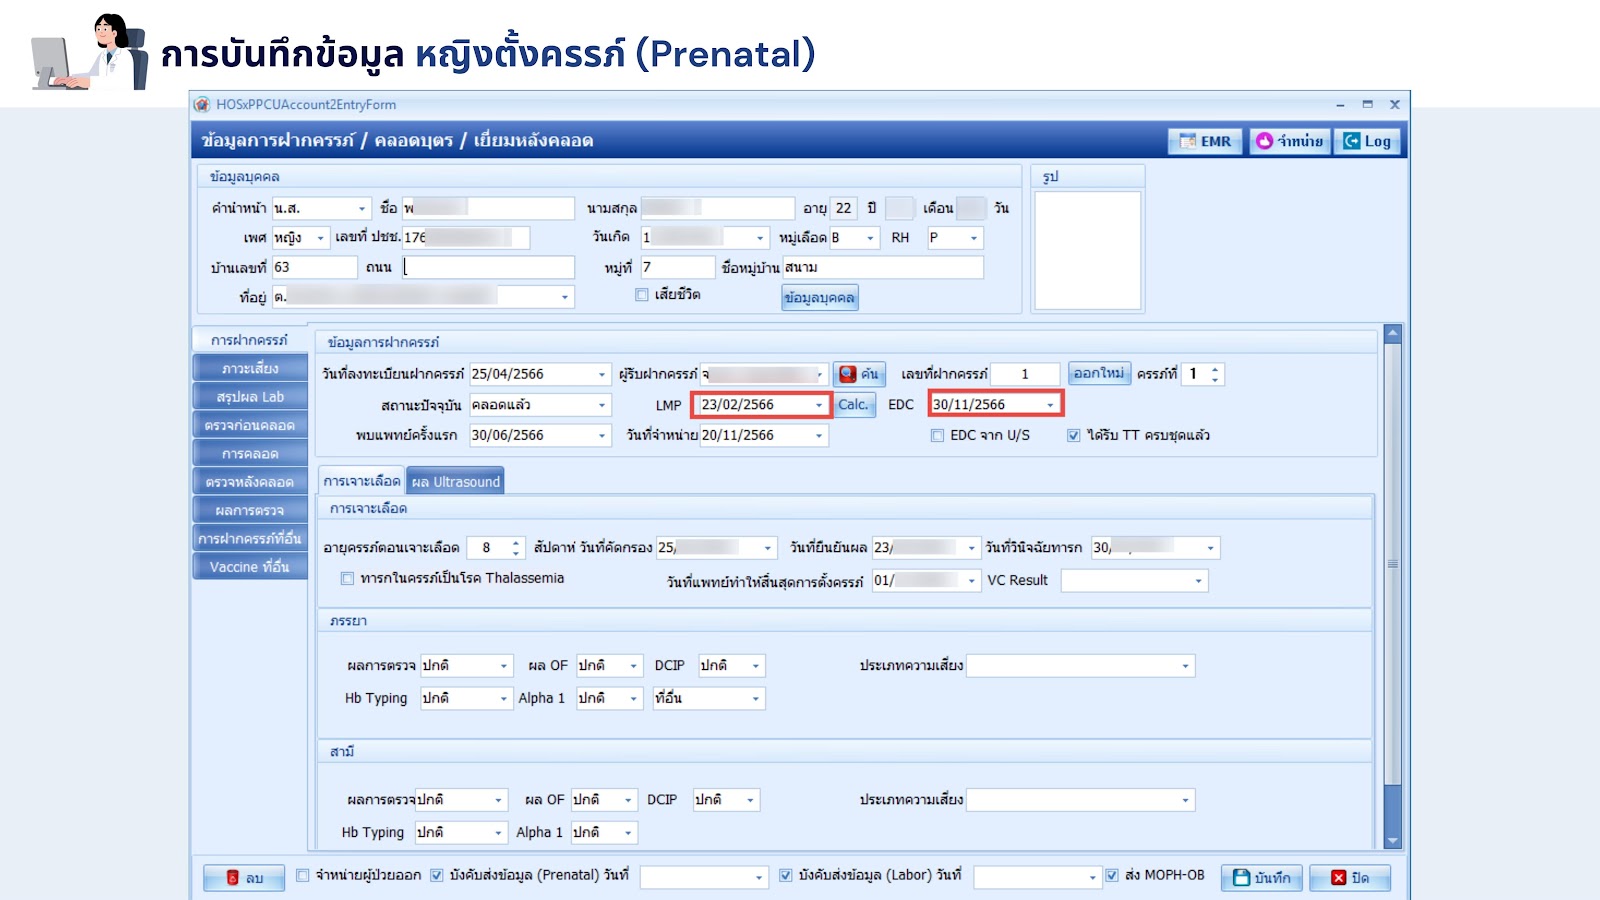Click the บันทึก save button

[x=1262, y=878]
